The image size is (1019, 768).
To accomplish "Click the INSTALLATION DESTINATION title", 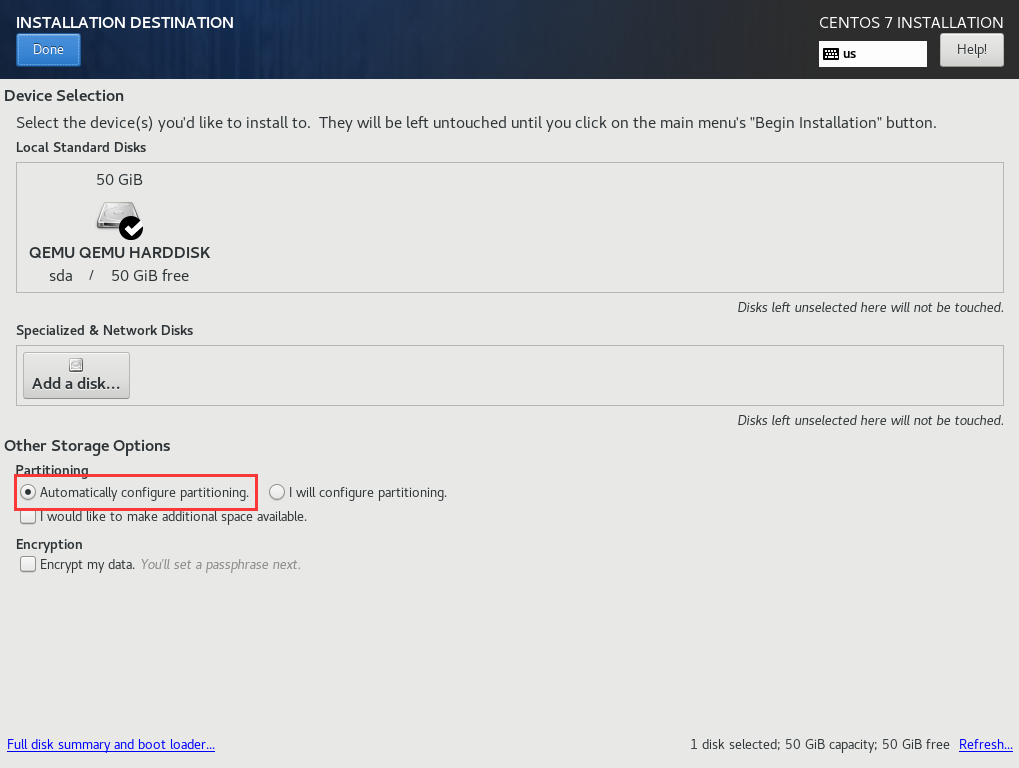I will [x=125, y=23].
